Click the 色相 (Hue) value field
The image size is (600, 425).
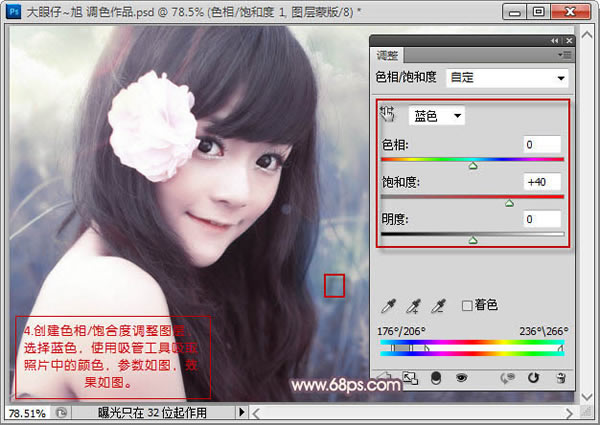(x=542, y=145)
